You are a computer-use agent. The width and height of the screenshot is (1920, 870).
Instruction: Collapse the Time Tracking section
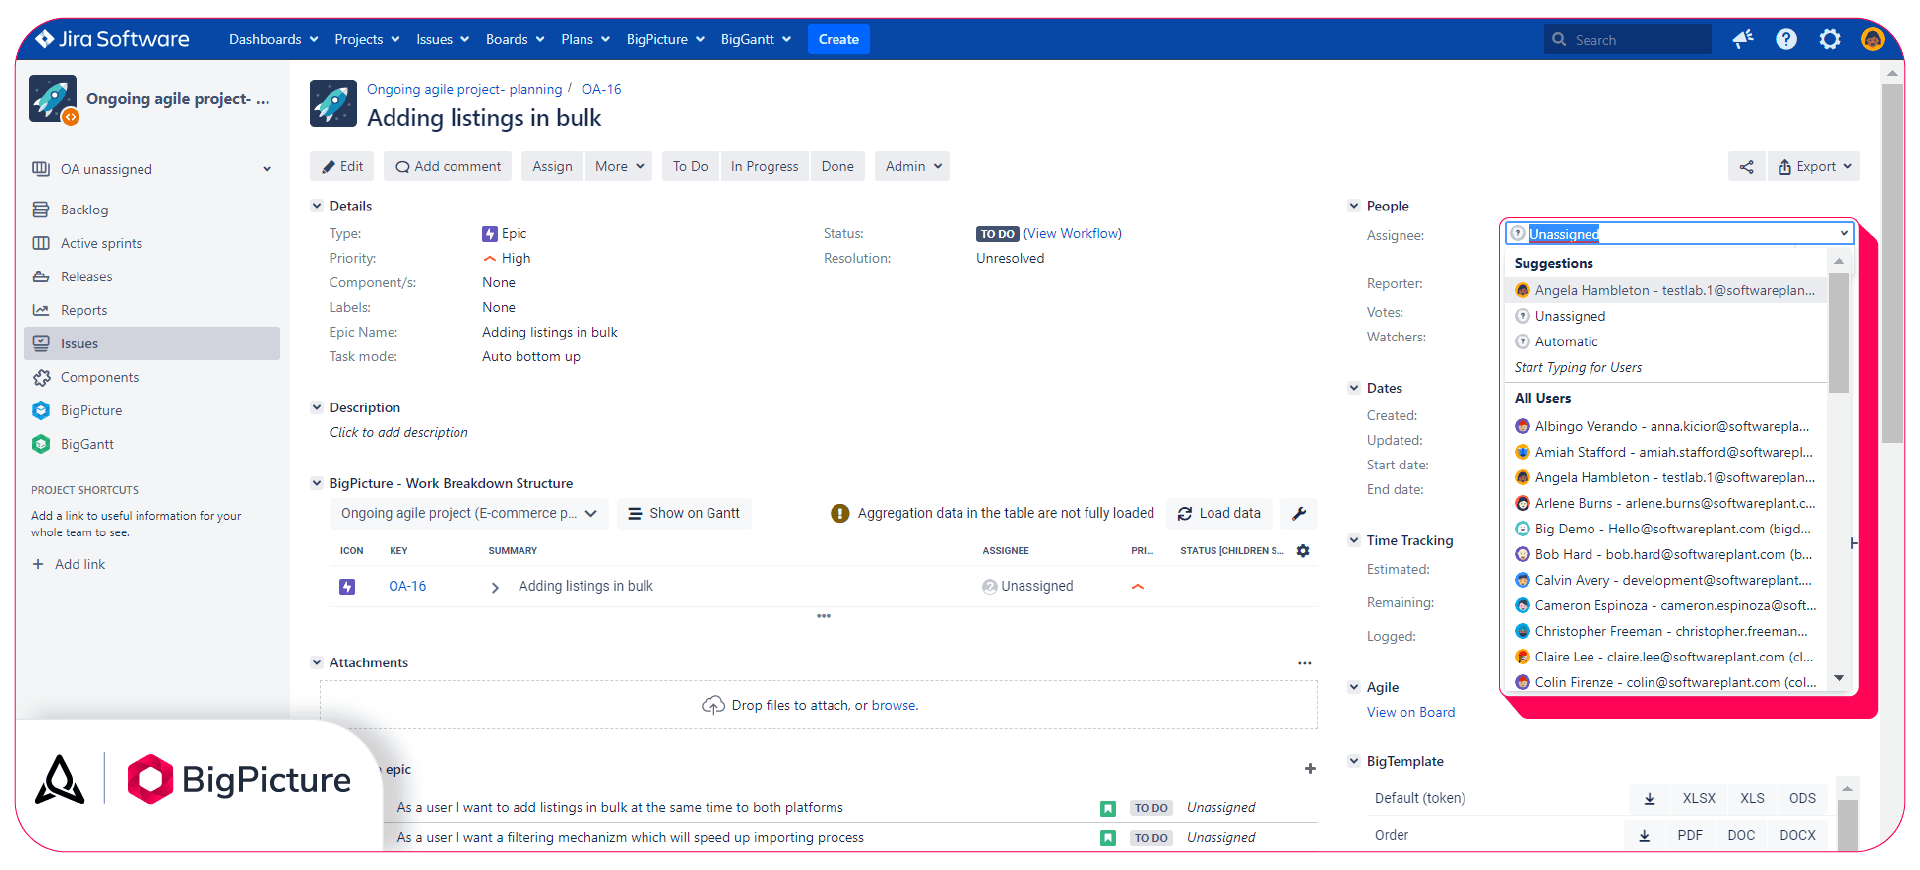1354,540
